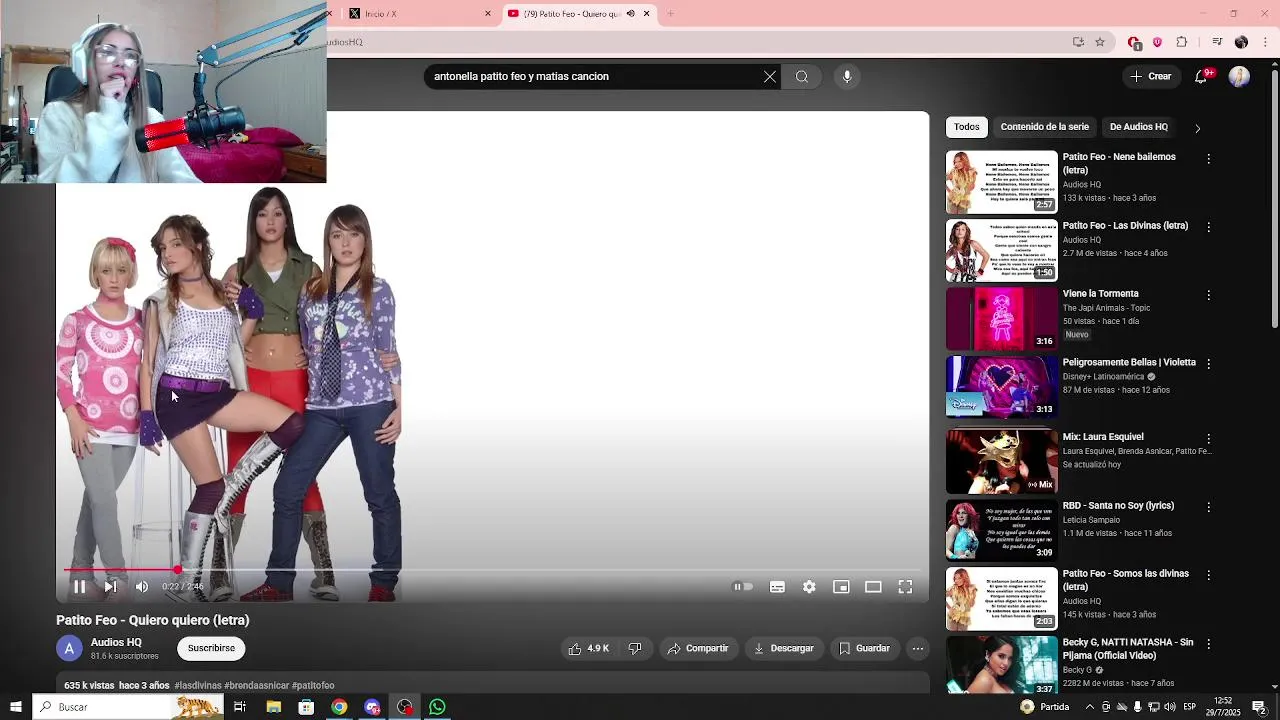Open the Windows Start menu
Screen dimensions: 1280x720
16,707
